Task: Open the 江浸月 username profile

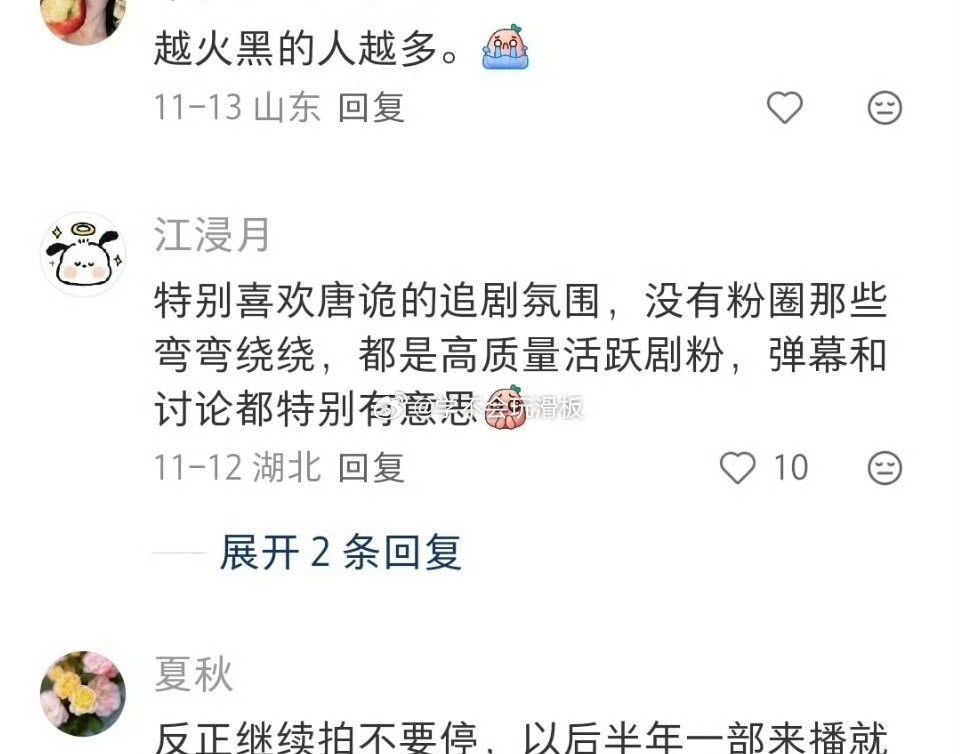Action: (x=212, y=234)
